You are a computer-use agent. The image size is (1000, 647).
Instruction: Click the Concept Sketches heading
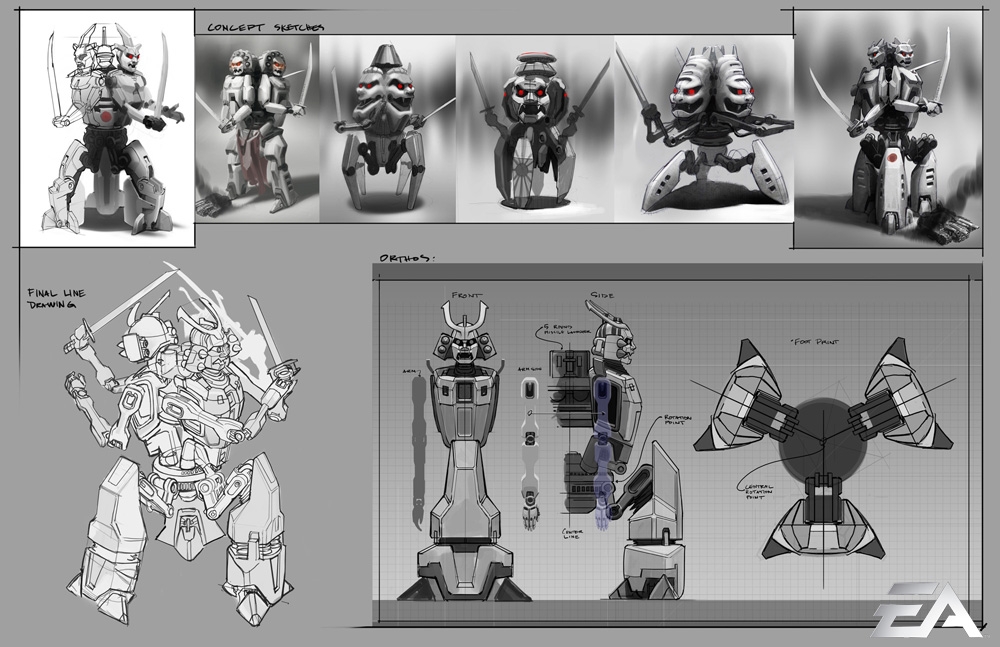[x=265, y=27]
